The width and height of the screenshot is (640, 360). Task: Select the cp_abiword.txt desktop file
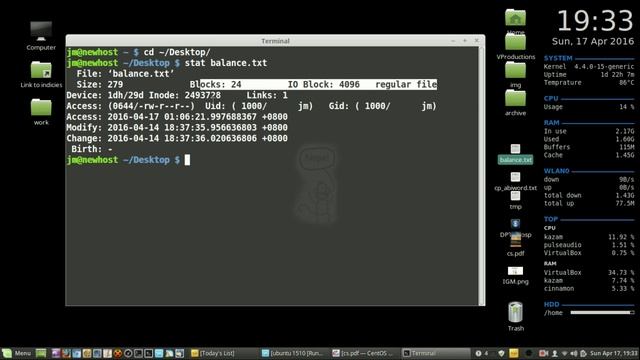515,181
